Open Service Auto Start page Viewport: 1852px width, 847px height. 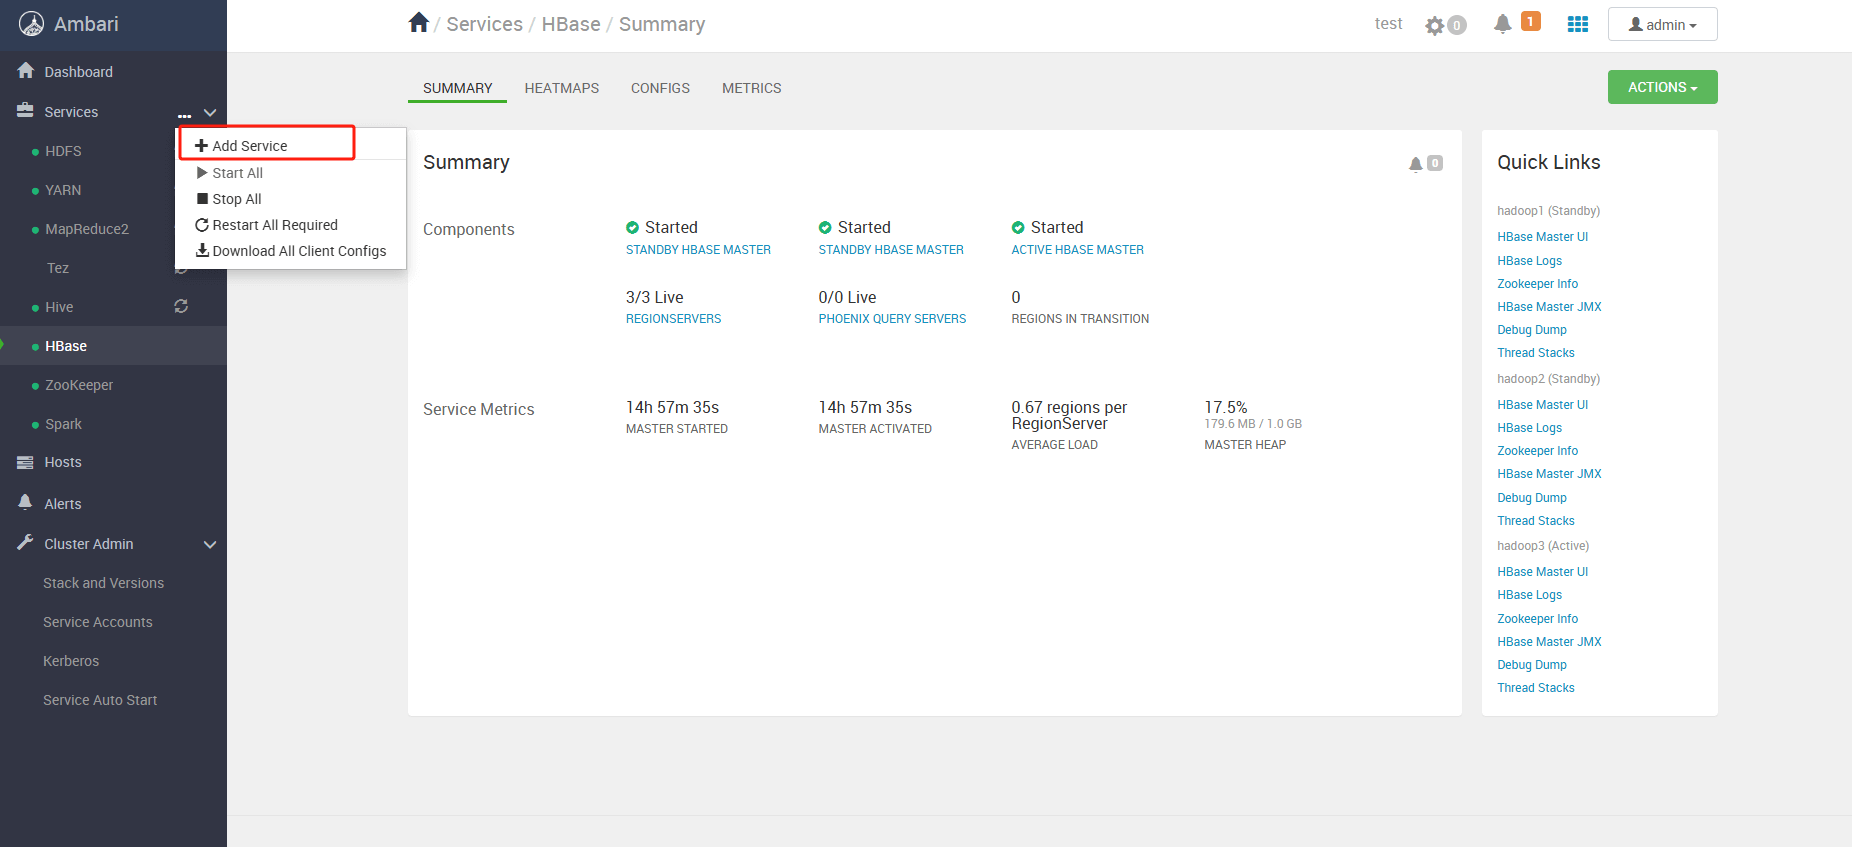point(100,700)
